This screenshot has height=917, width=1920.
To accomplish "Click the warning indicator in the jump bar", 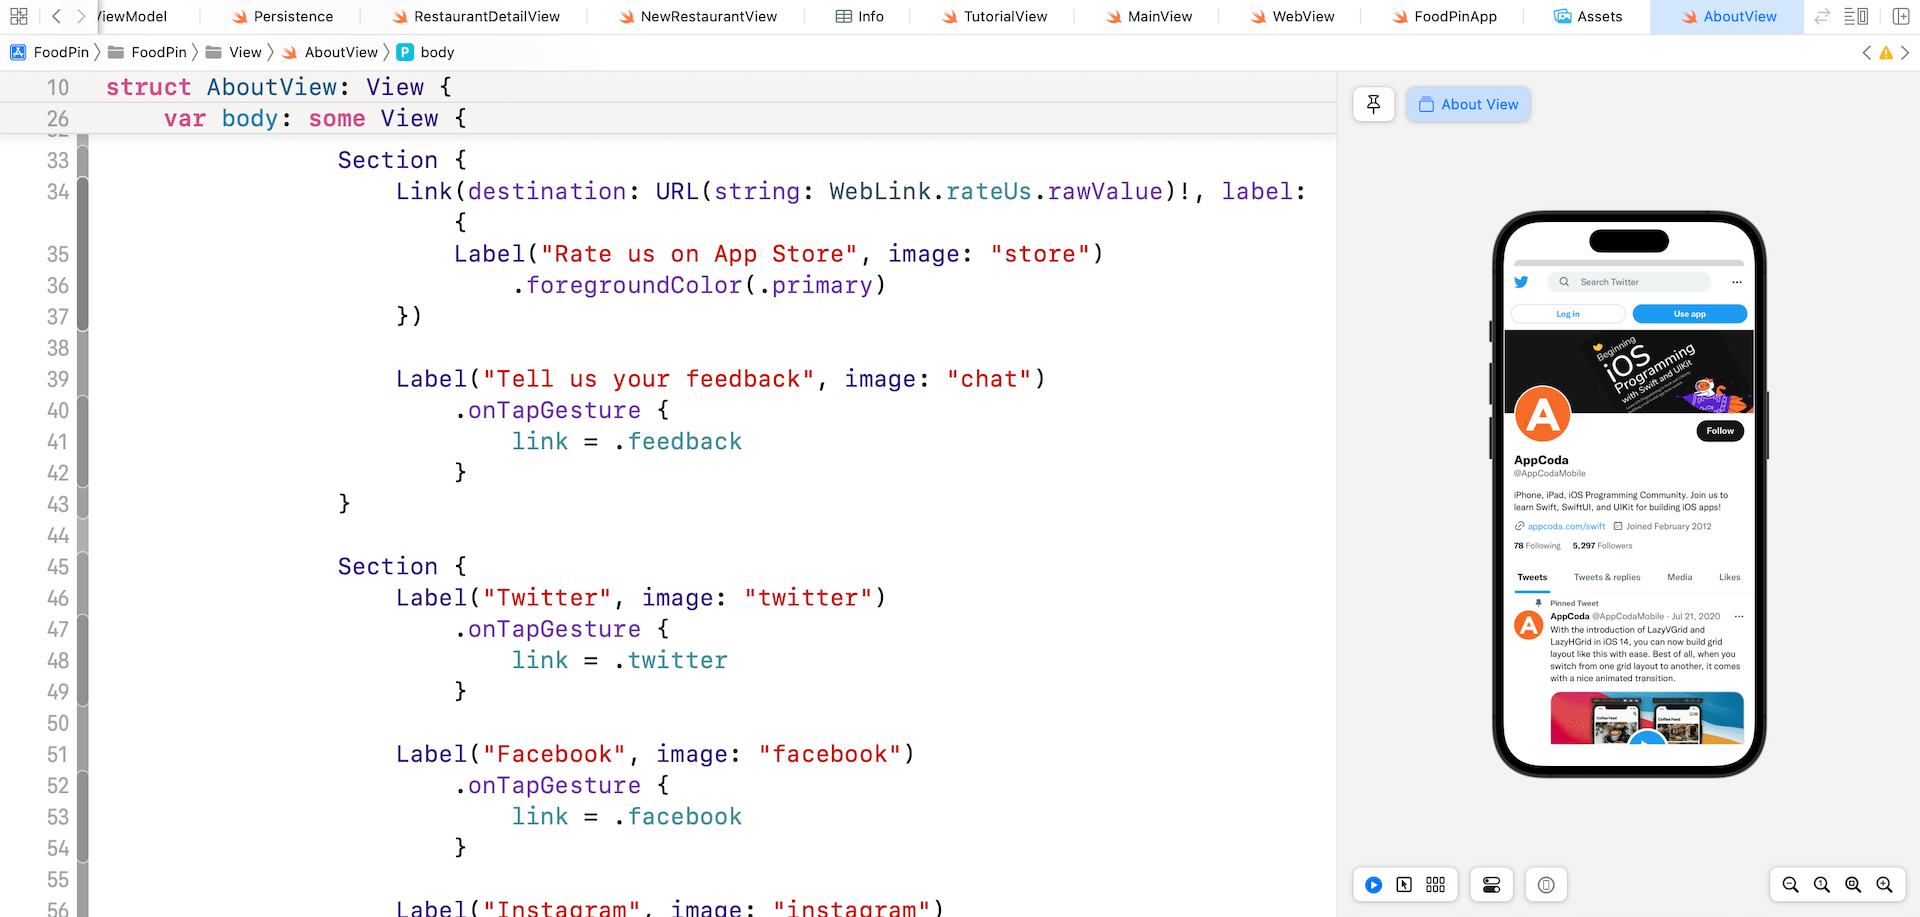I will tap(1886, 52).
